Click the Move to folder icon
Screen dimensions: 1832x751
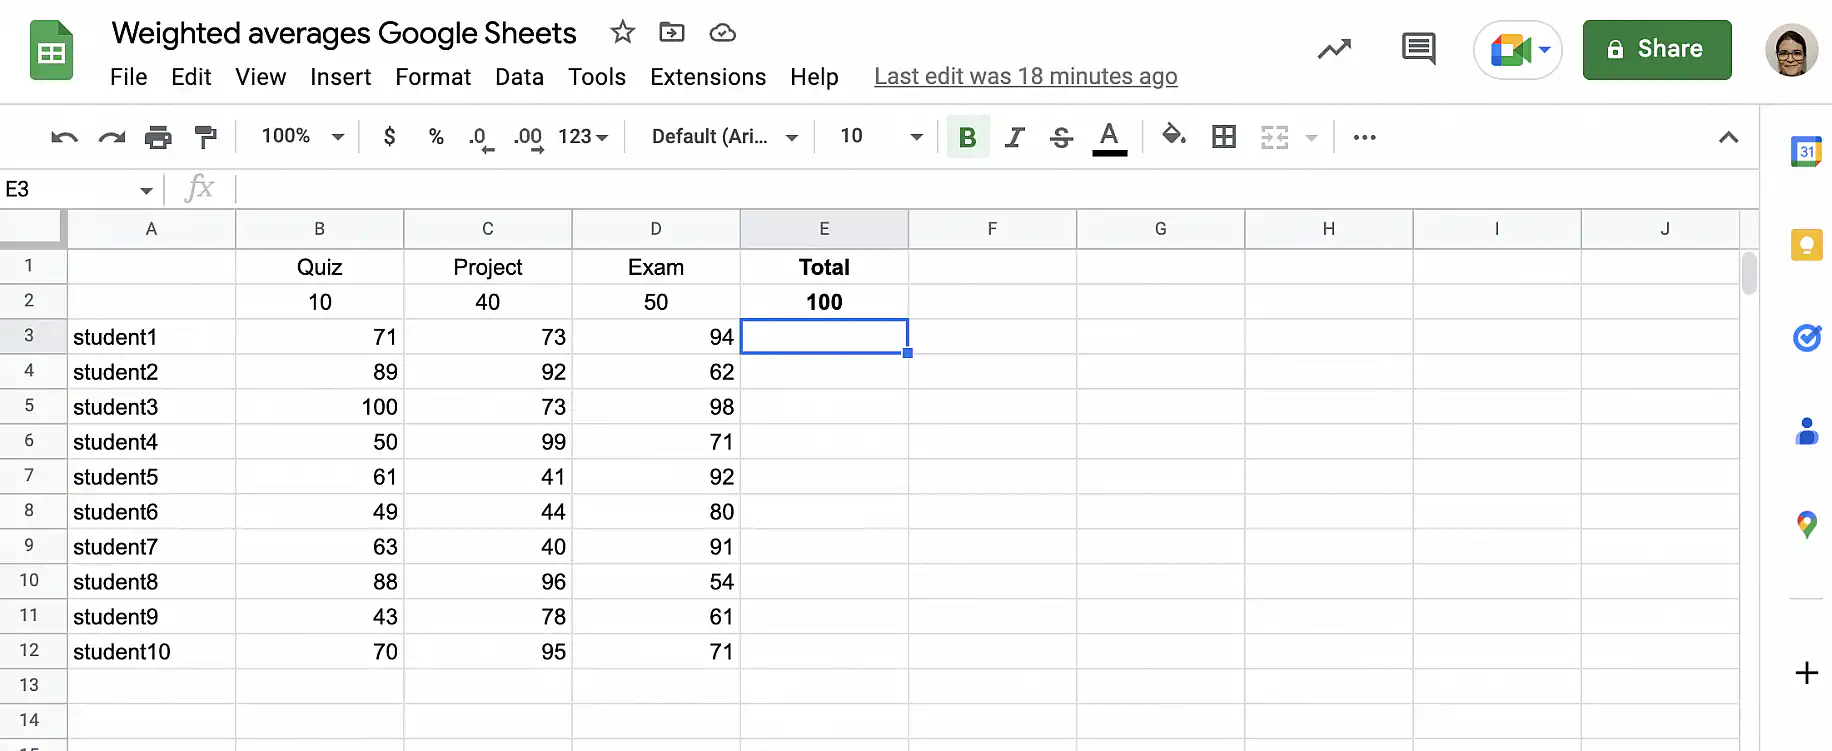coord(672,33)
